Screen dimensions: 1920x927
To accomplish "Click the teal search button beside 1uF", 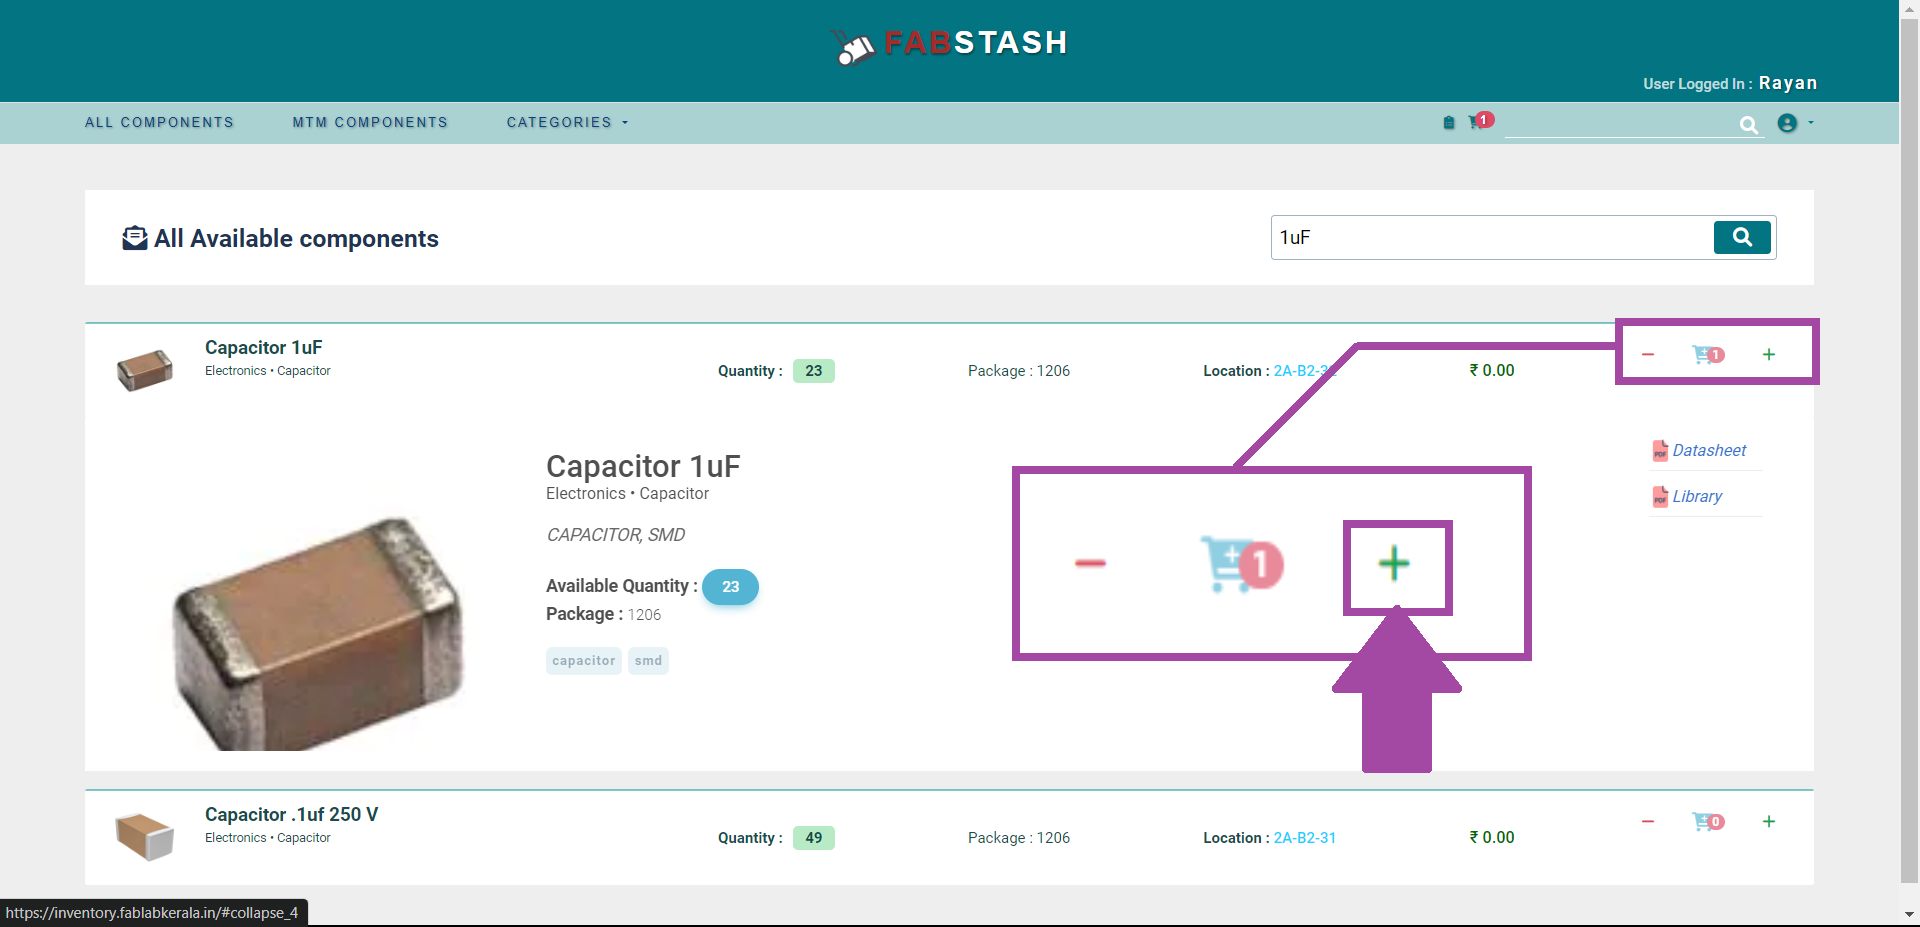I will point(1741,237).
